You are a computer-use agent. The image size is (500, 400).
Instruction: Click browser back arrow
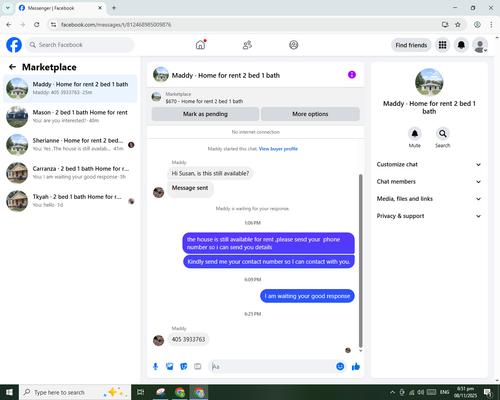[9, 25]
